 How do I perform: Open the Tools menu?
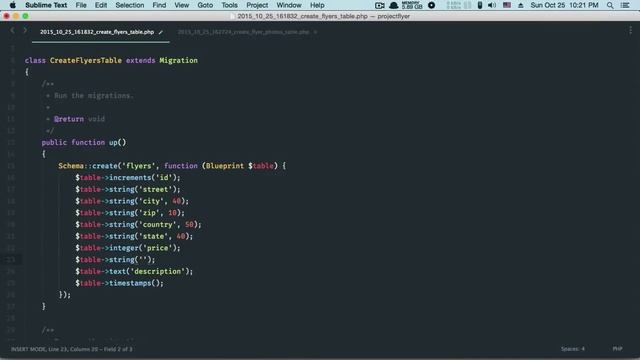pyautogui.click(x=229, y=5)
